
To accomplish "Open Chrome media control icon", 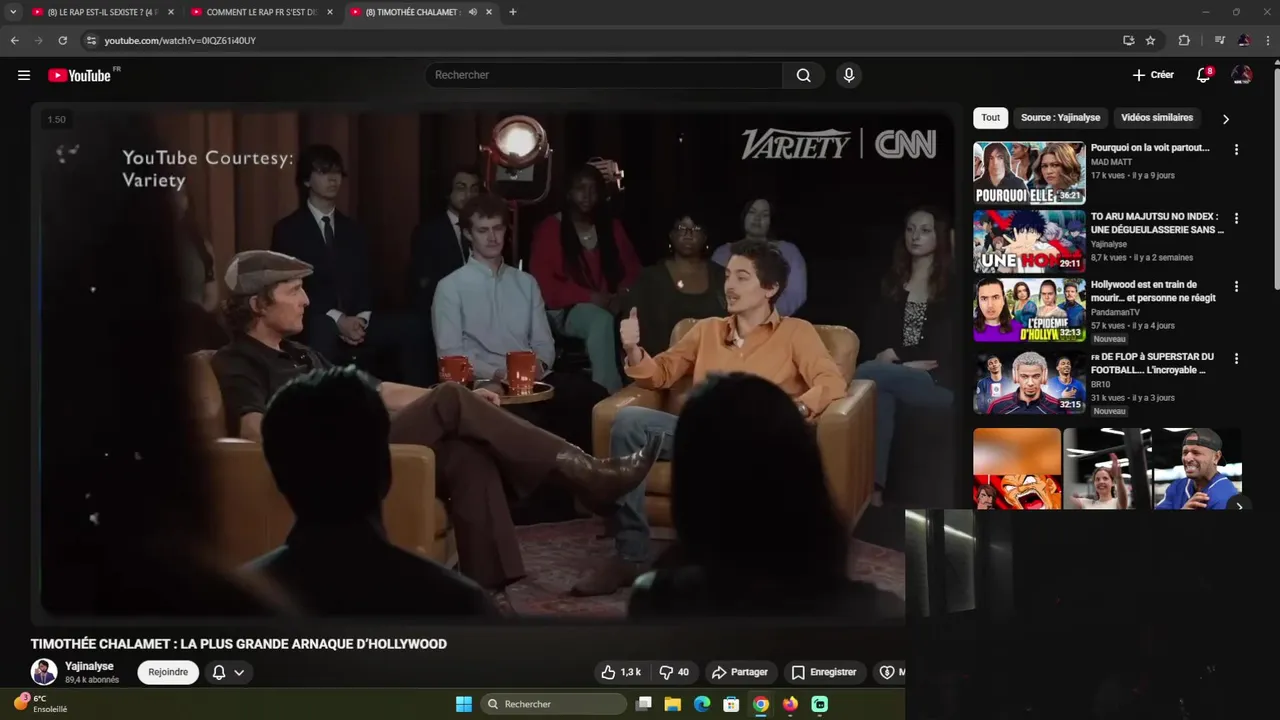I will click(x=1219, y=40).
